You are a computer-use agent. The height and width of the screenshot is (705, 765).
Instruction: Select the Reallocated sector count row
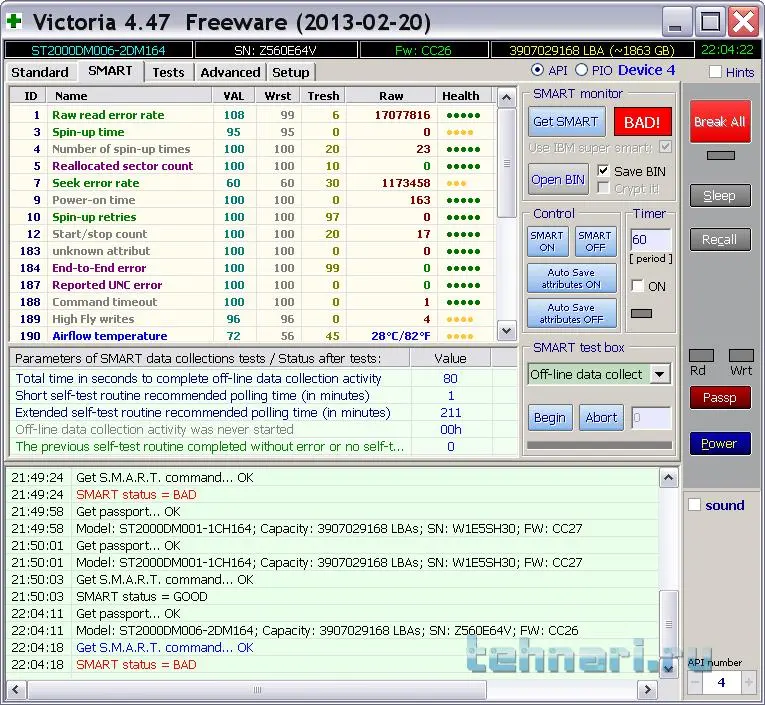pyautogui.click(x=253, y=166)
